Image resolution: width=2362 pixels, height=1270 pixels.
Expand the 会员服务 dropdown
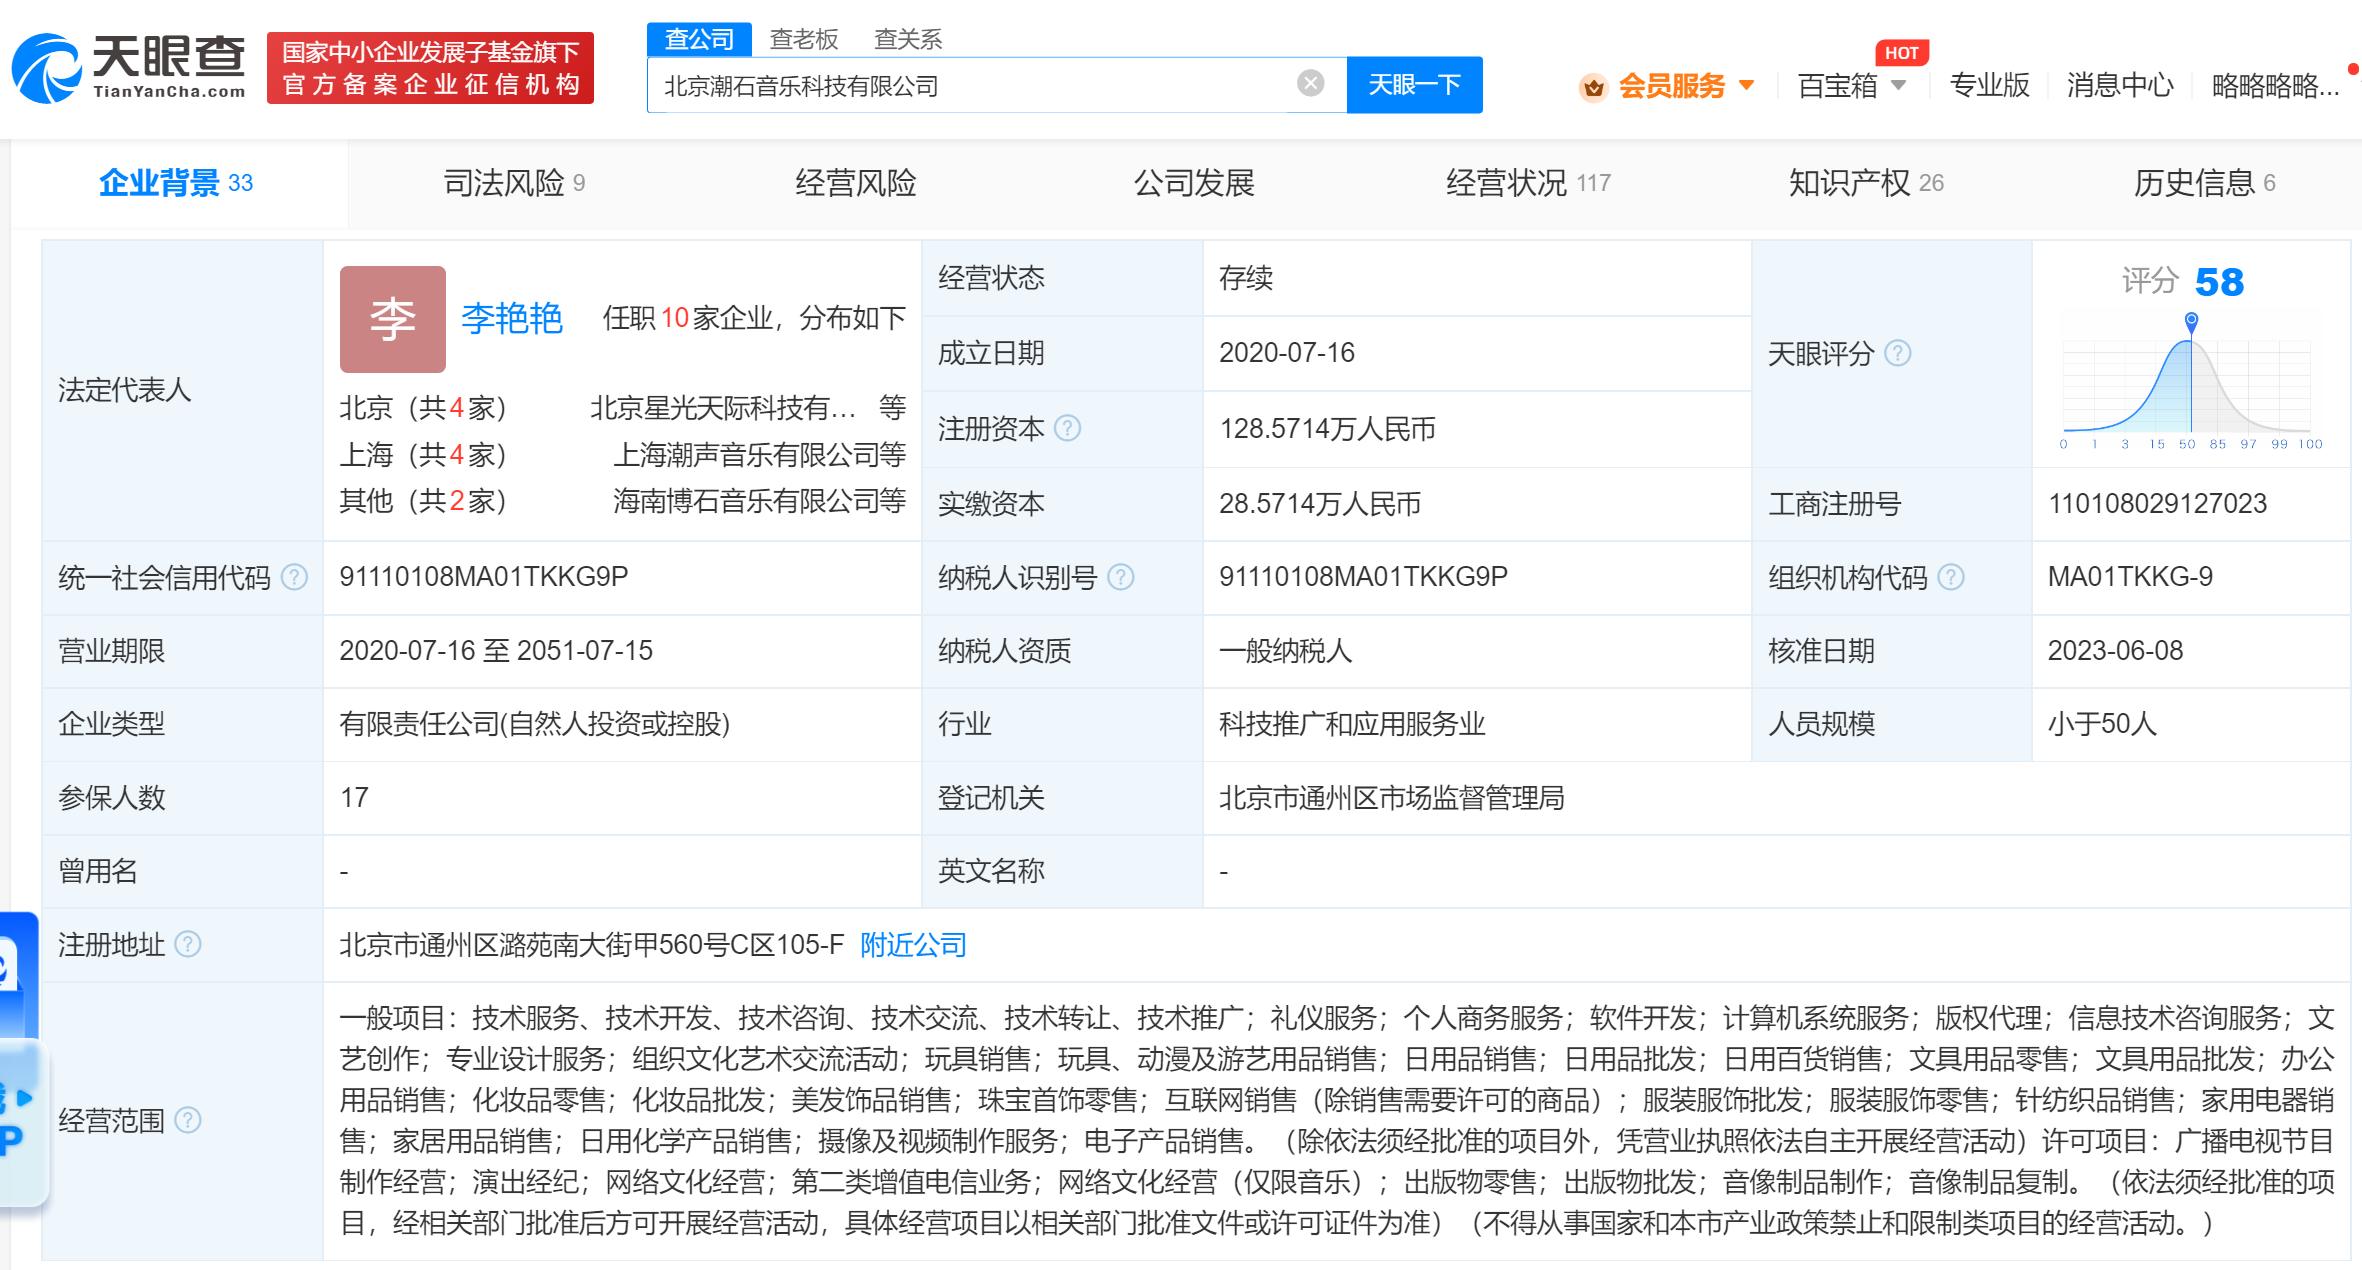tap(1747, 86)
